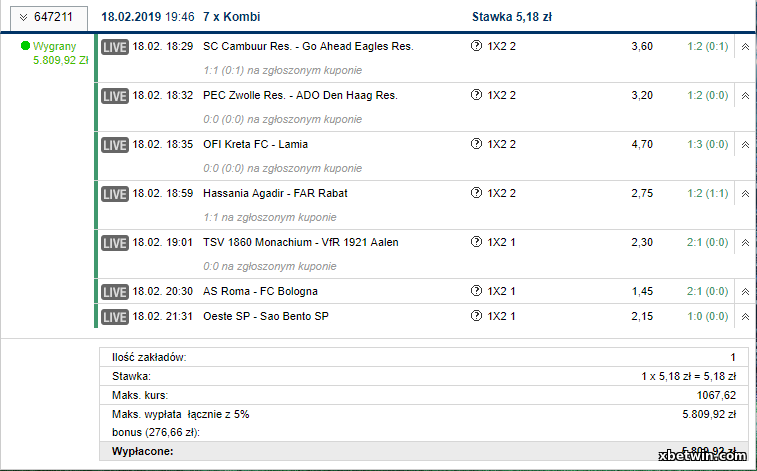The height and width of the screenshot is (471, 757).
Task: Collapse the OFI Kreta FC row details
Action: pos(745,145)
